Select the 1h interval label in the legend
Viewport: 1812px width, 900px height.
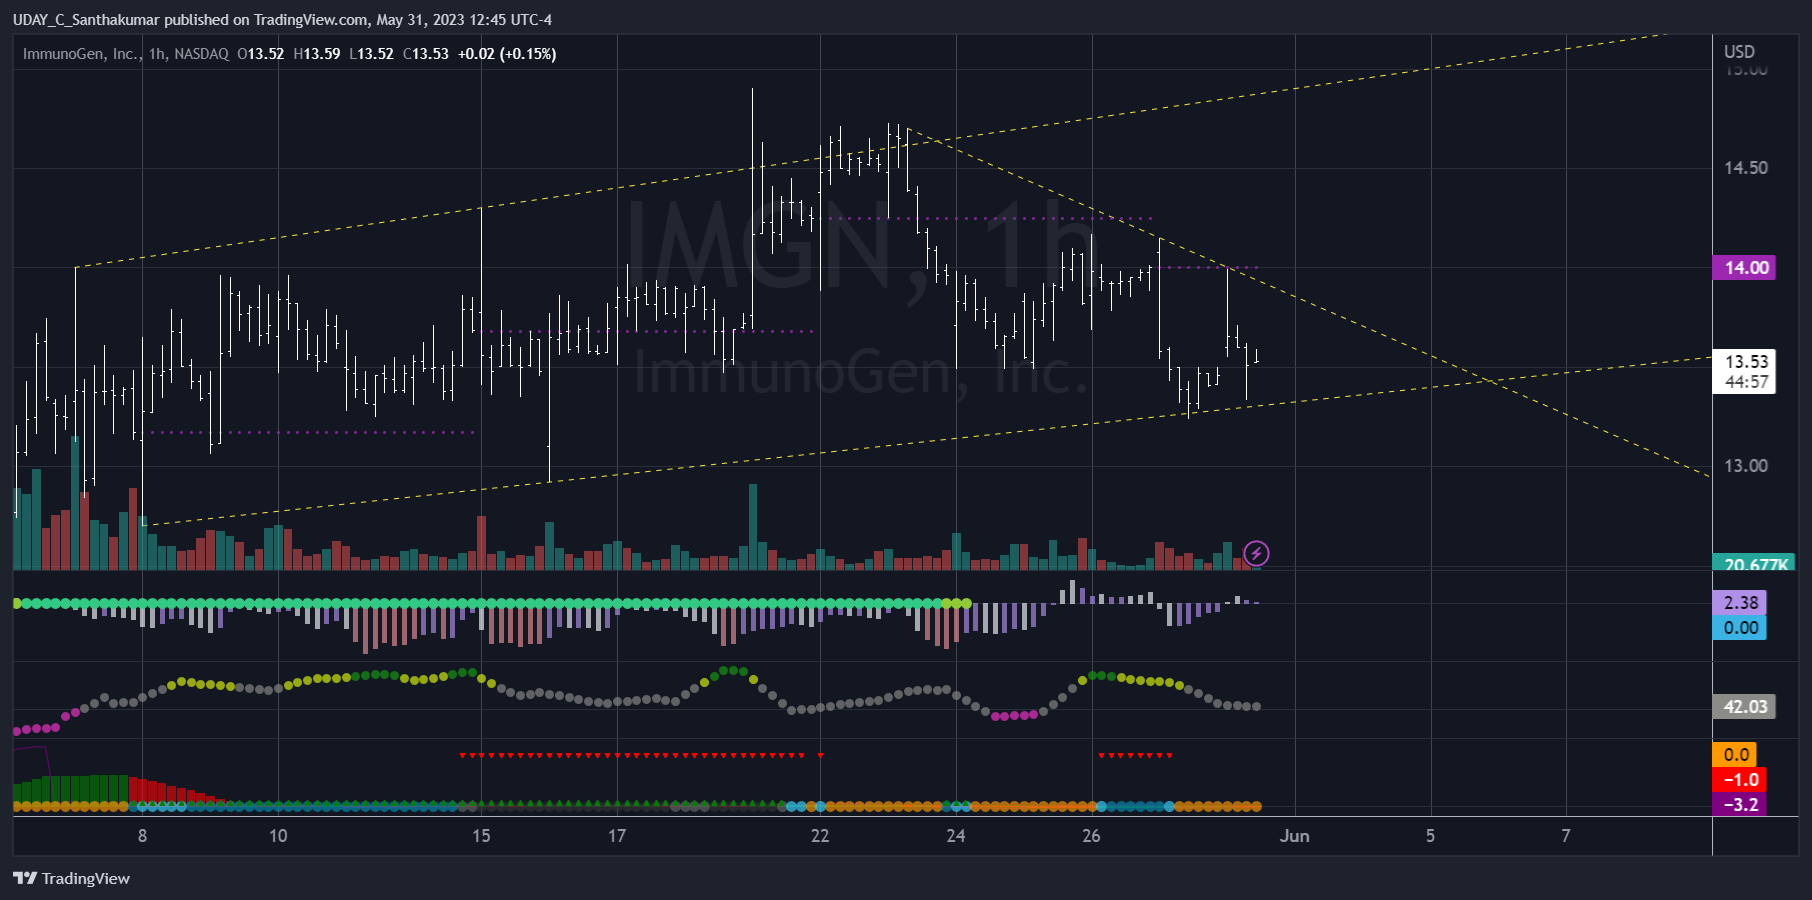[x=158, y=54]
